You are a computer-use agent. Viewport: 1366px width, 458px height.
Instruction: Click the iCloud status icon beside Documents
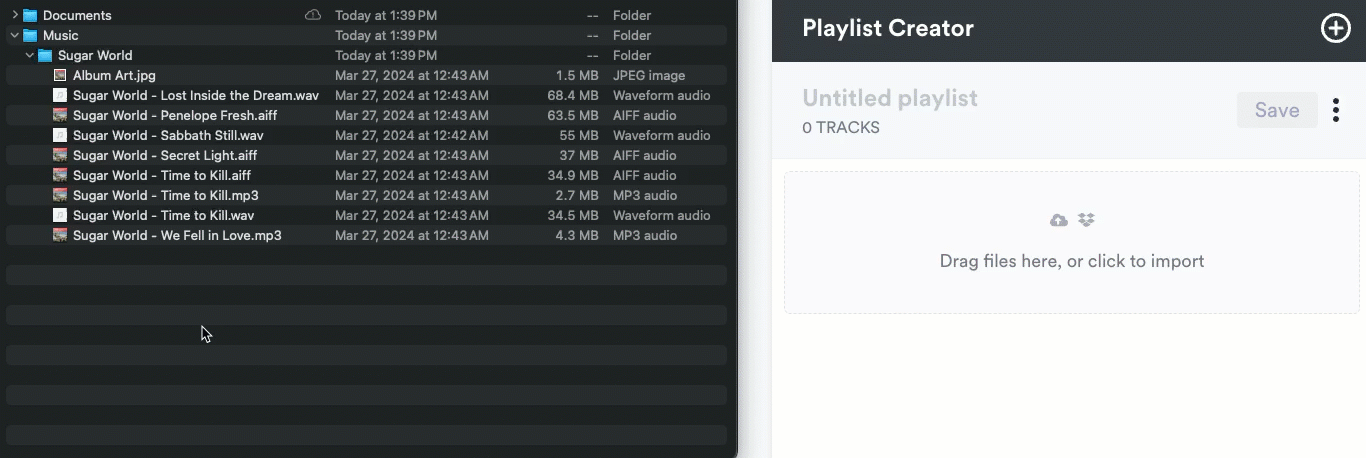[x=313, y=16]
